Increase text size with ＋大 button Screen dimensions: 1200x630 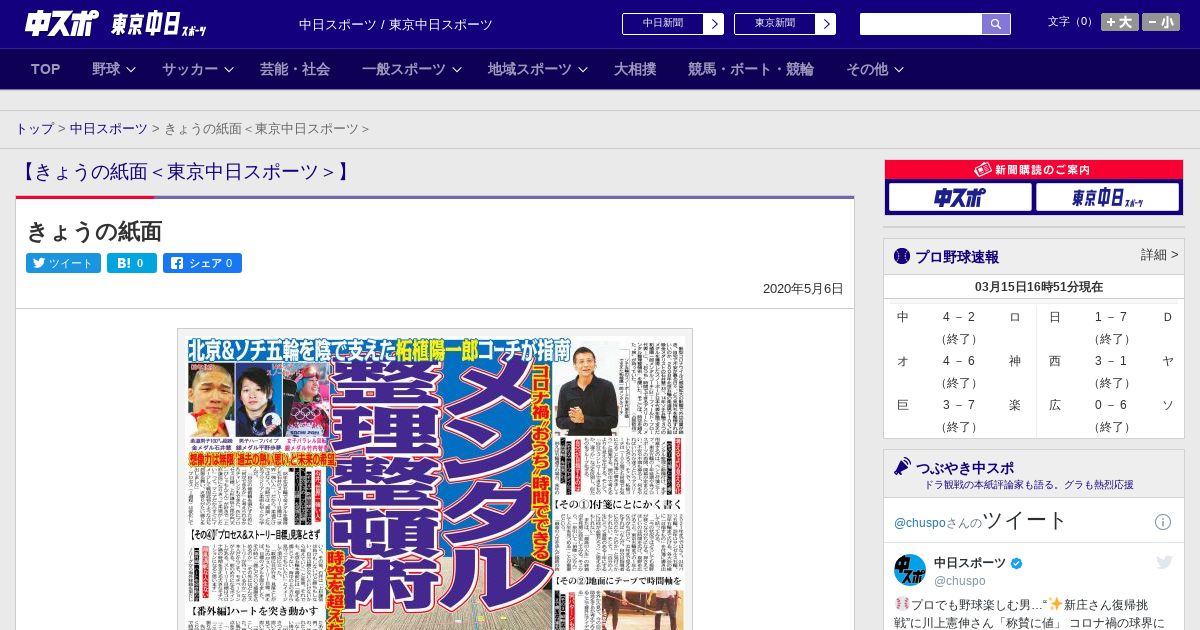coord(1120,22)
